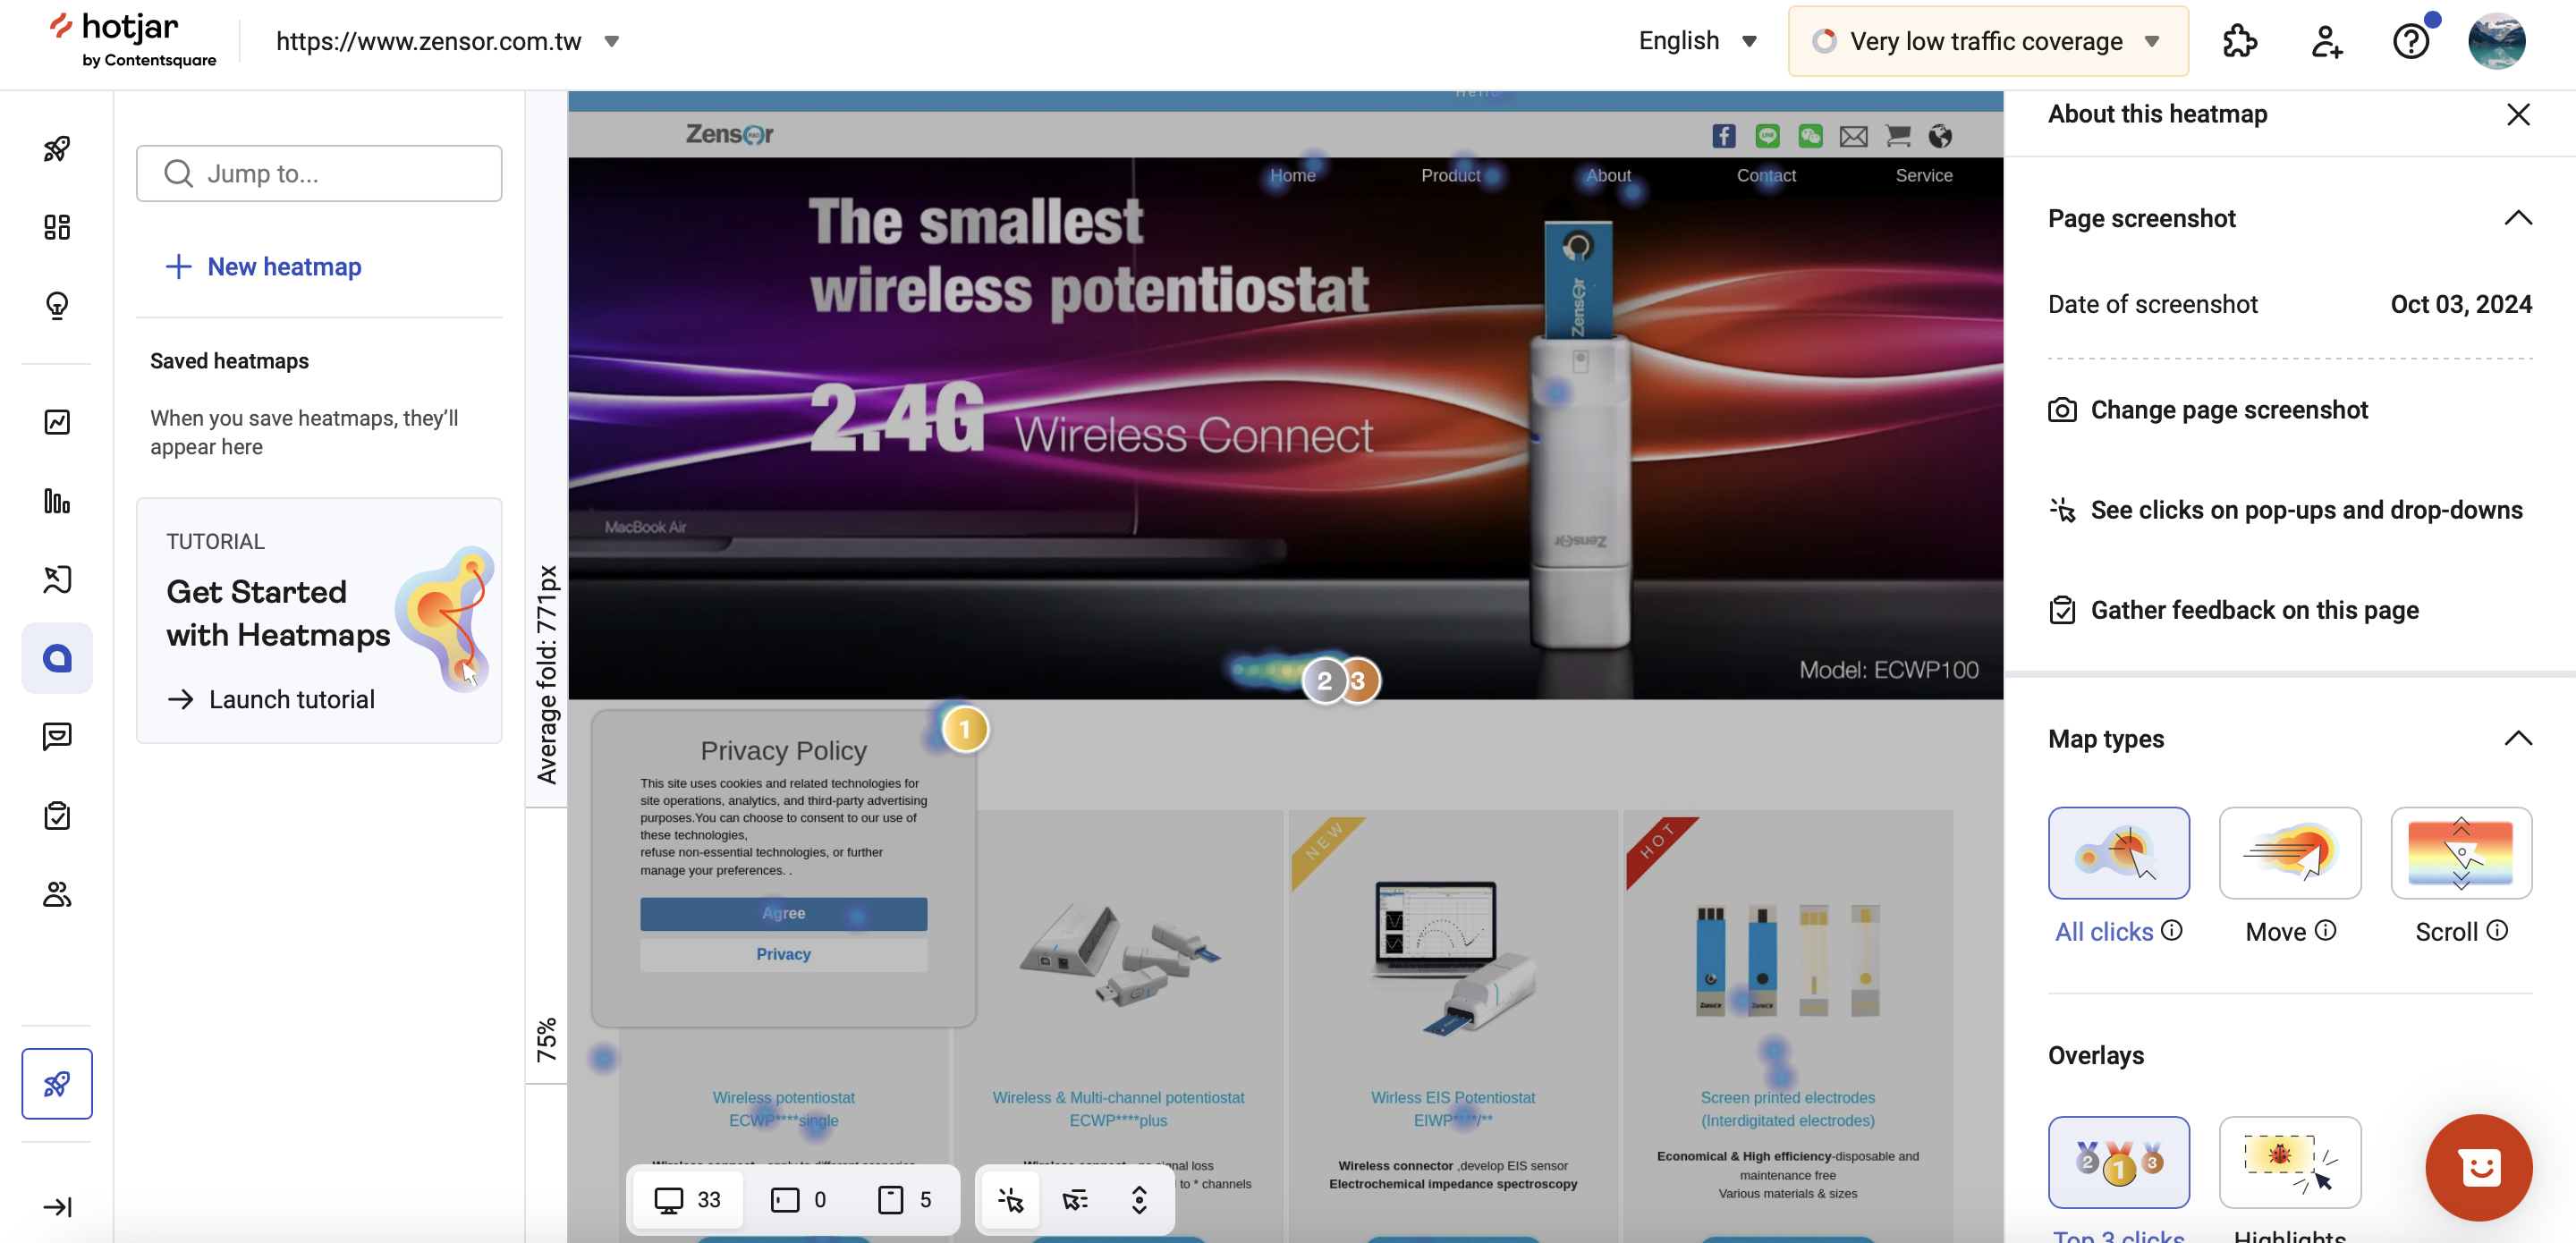The image size is (2576, 1243).
Task: Open the English language dropdown
Action: coord(1697,41)
